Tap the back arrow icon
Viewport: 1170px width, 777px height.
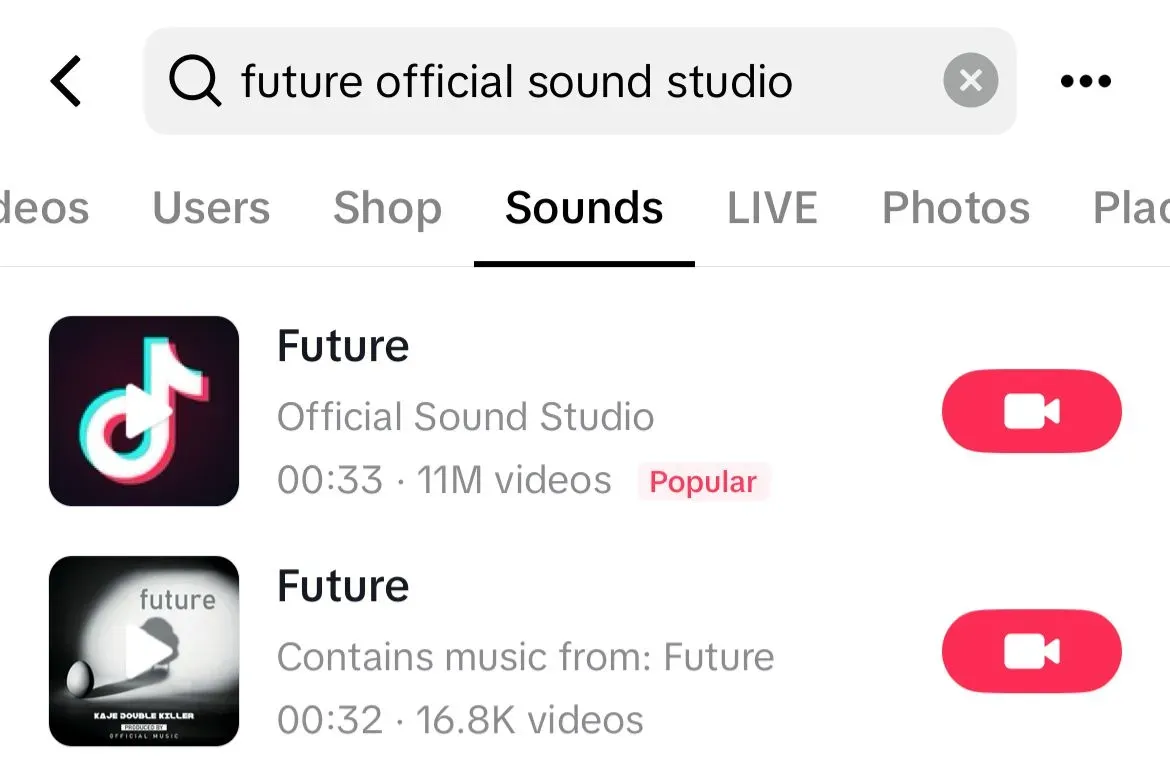pyautogui.click(x=67, y=81)
